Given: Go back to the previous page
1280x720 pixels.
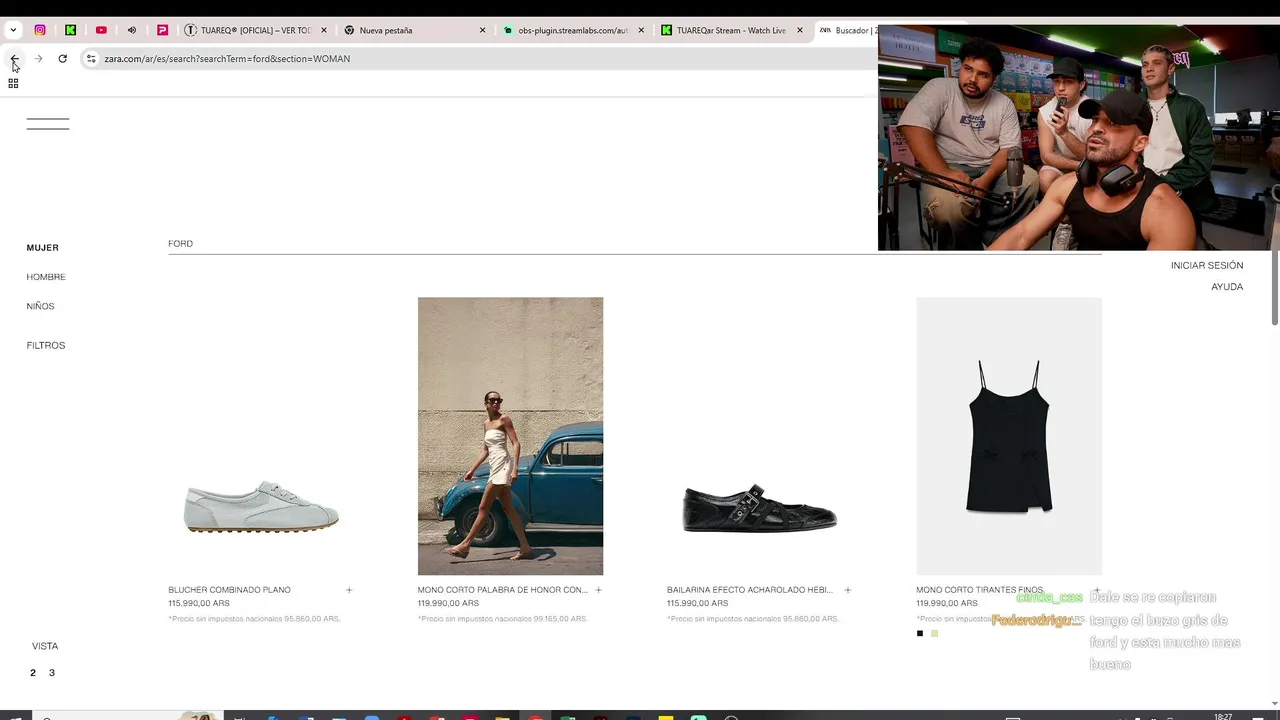Looking at the screenshot, I should tap(14, 59).
